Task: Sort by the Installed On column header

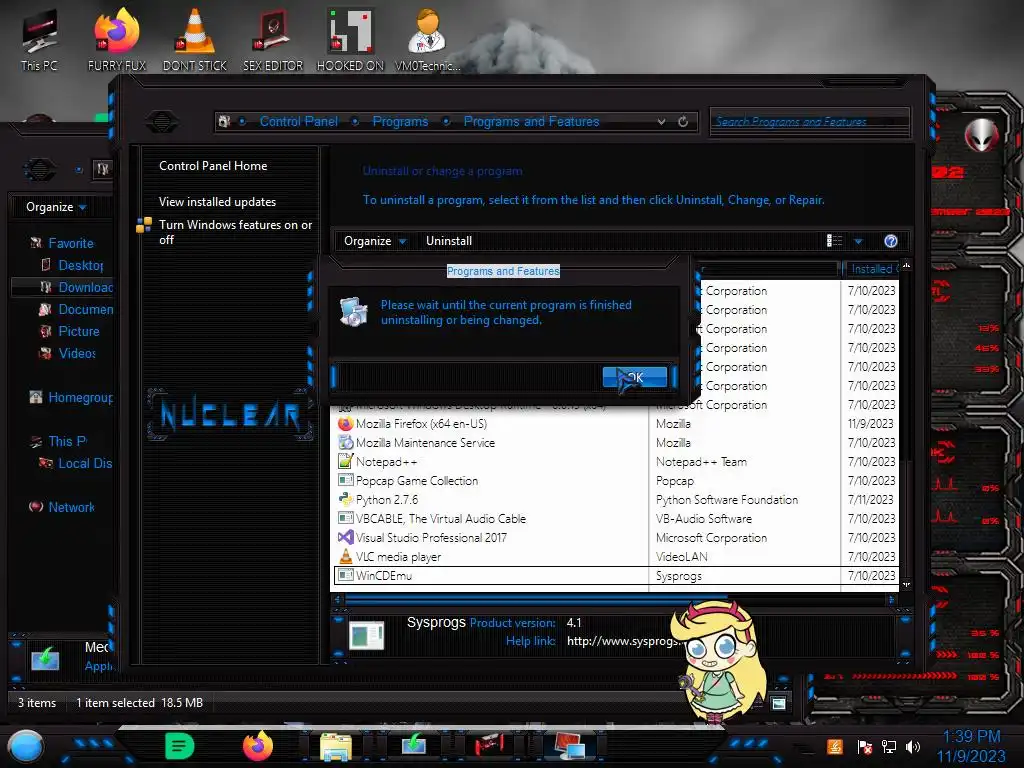Action: point(872,269)
